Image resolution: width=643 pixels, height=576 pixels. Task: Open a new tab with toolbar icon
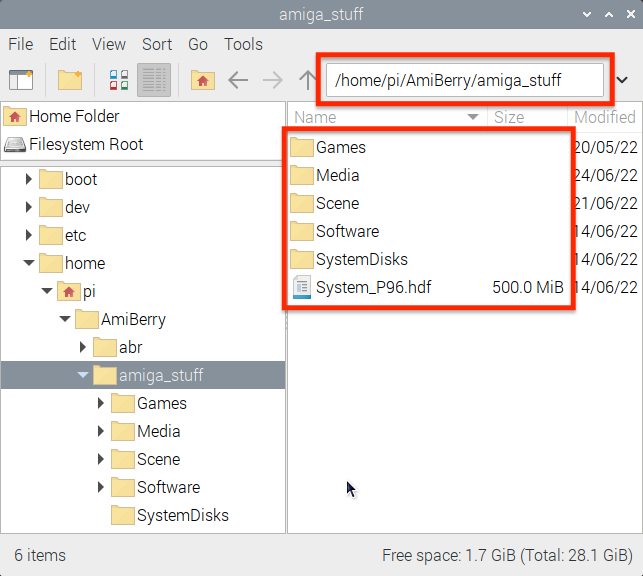[x=21, y=80]
